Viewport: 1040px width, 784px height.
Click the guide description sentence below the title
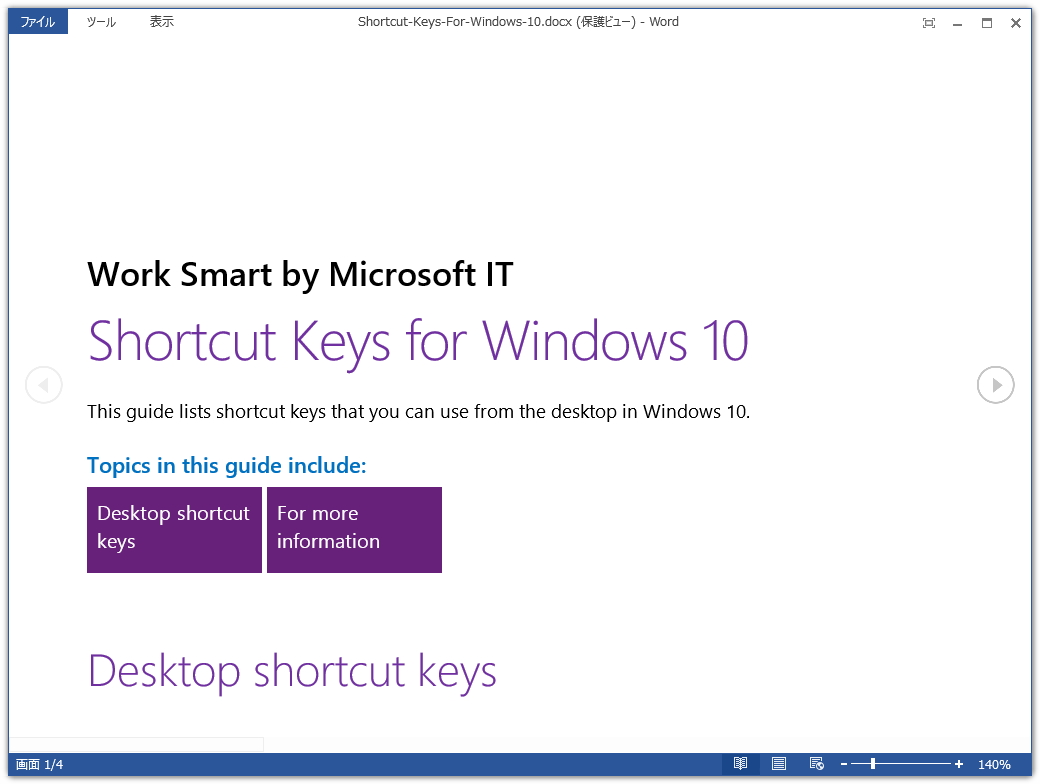coord(421,411)
